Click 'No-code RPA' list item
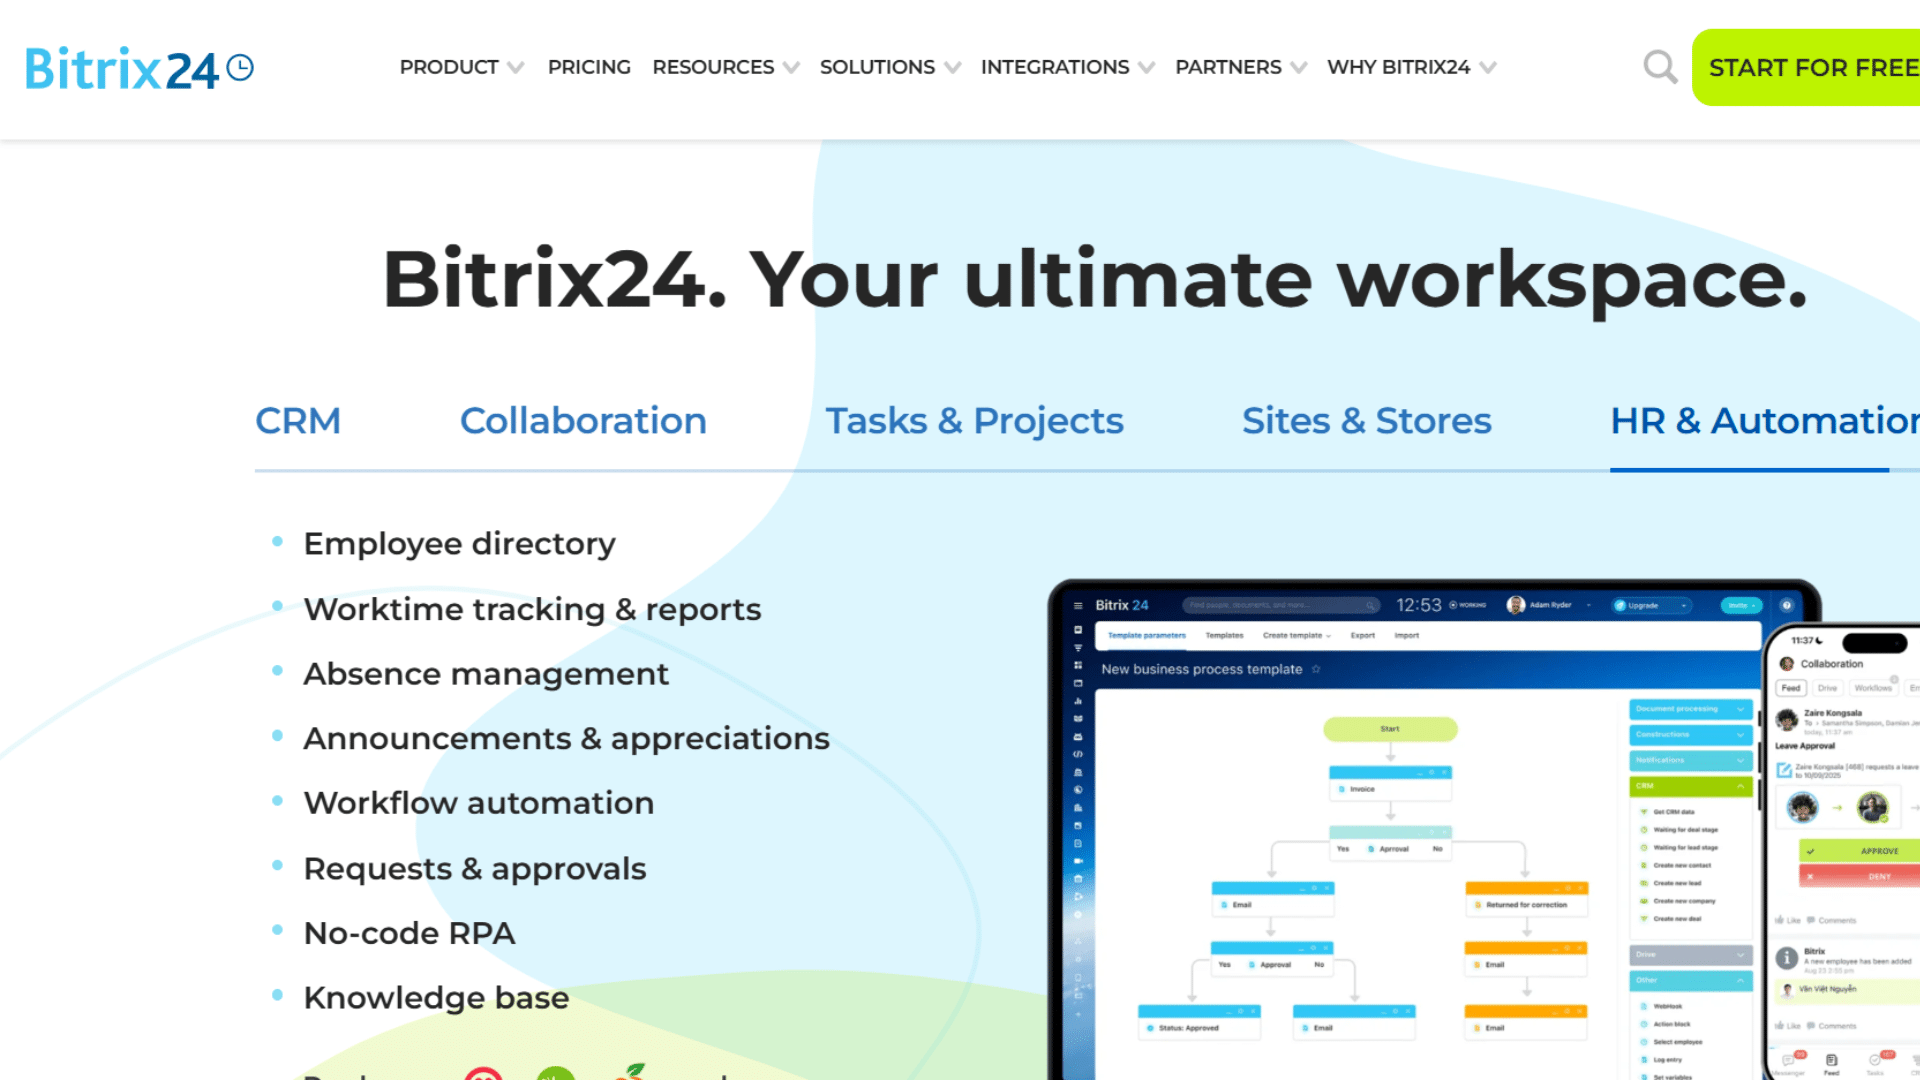This screenshot has height=1080, width=1920. [x=409, y=933]
